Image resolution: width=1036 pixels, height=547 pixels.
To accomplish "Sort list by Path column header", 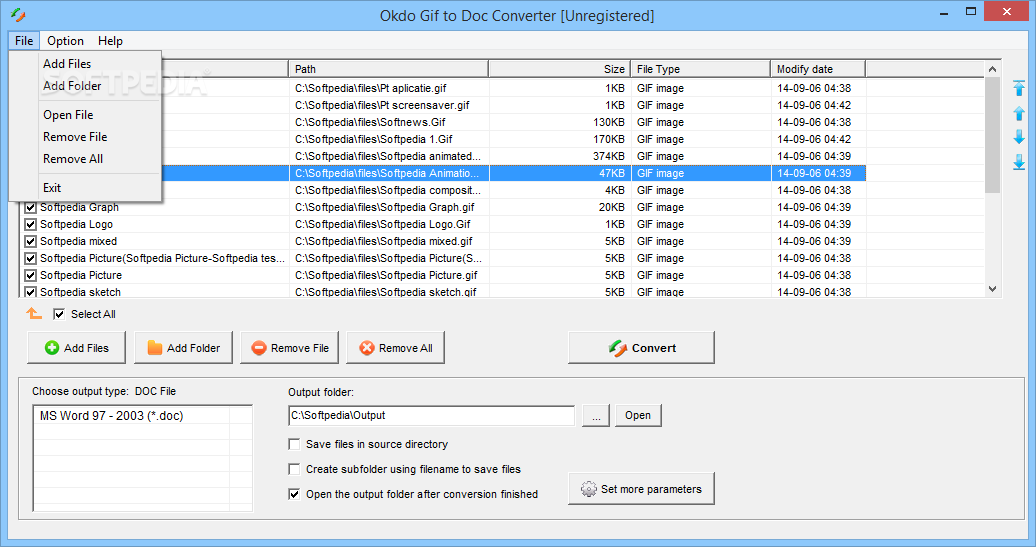I will tap(388, 69).
